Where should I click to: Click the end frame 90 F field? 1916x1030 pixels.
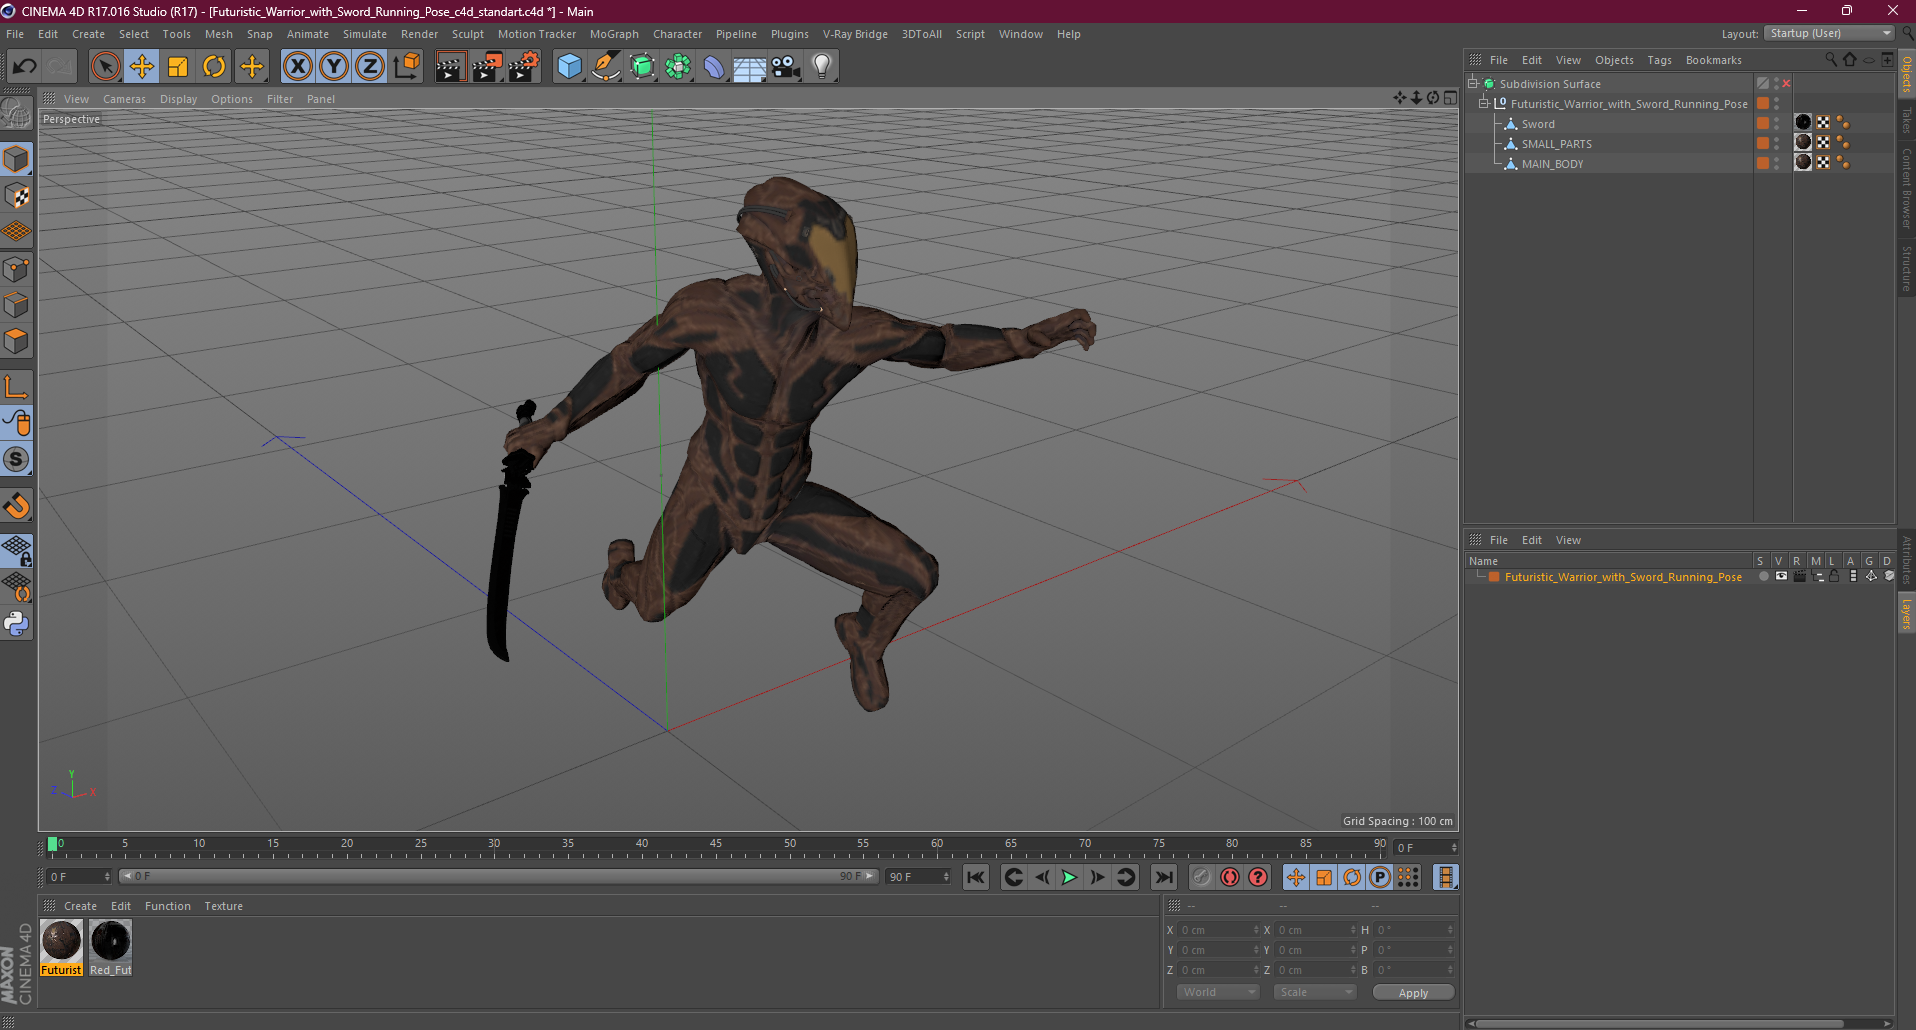pos(919,877)
